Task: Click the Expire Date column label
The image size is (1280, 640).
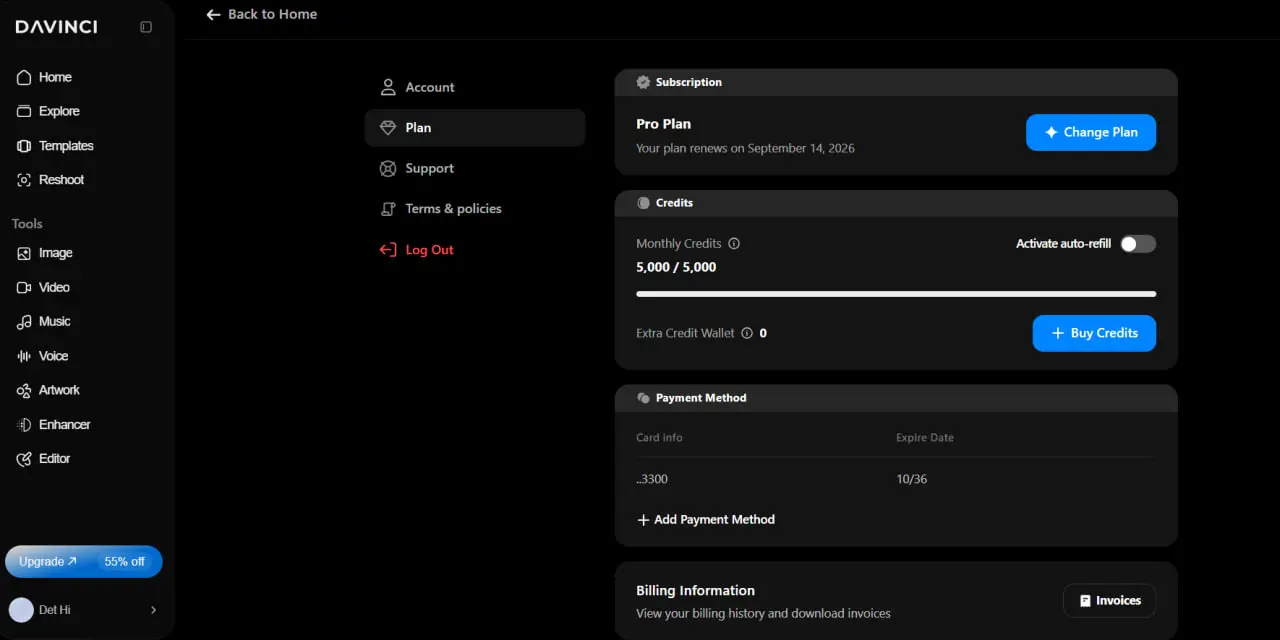Action: click(x=925, y=438)
